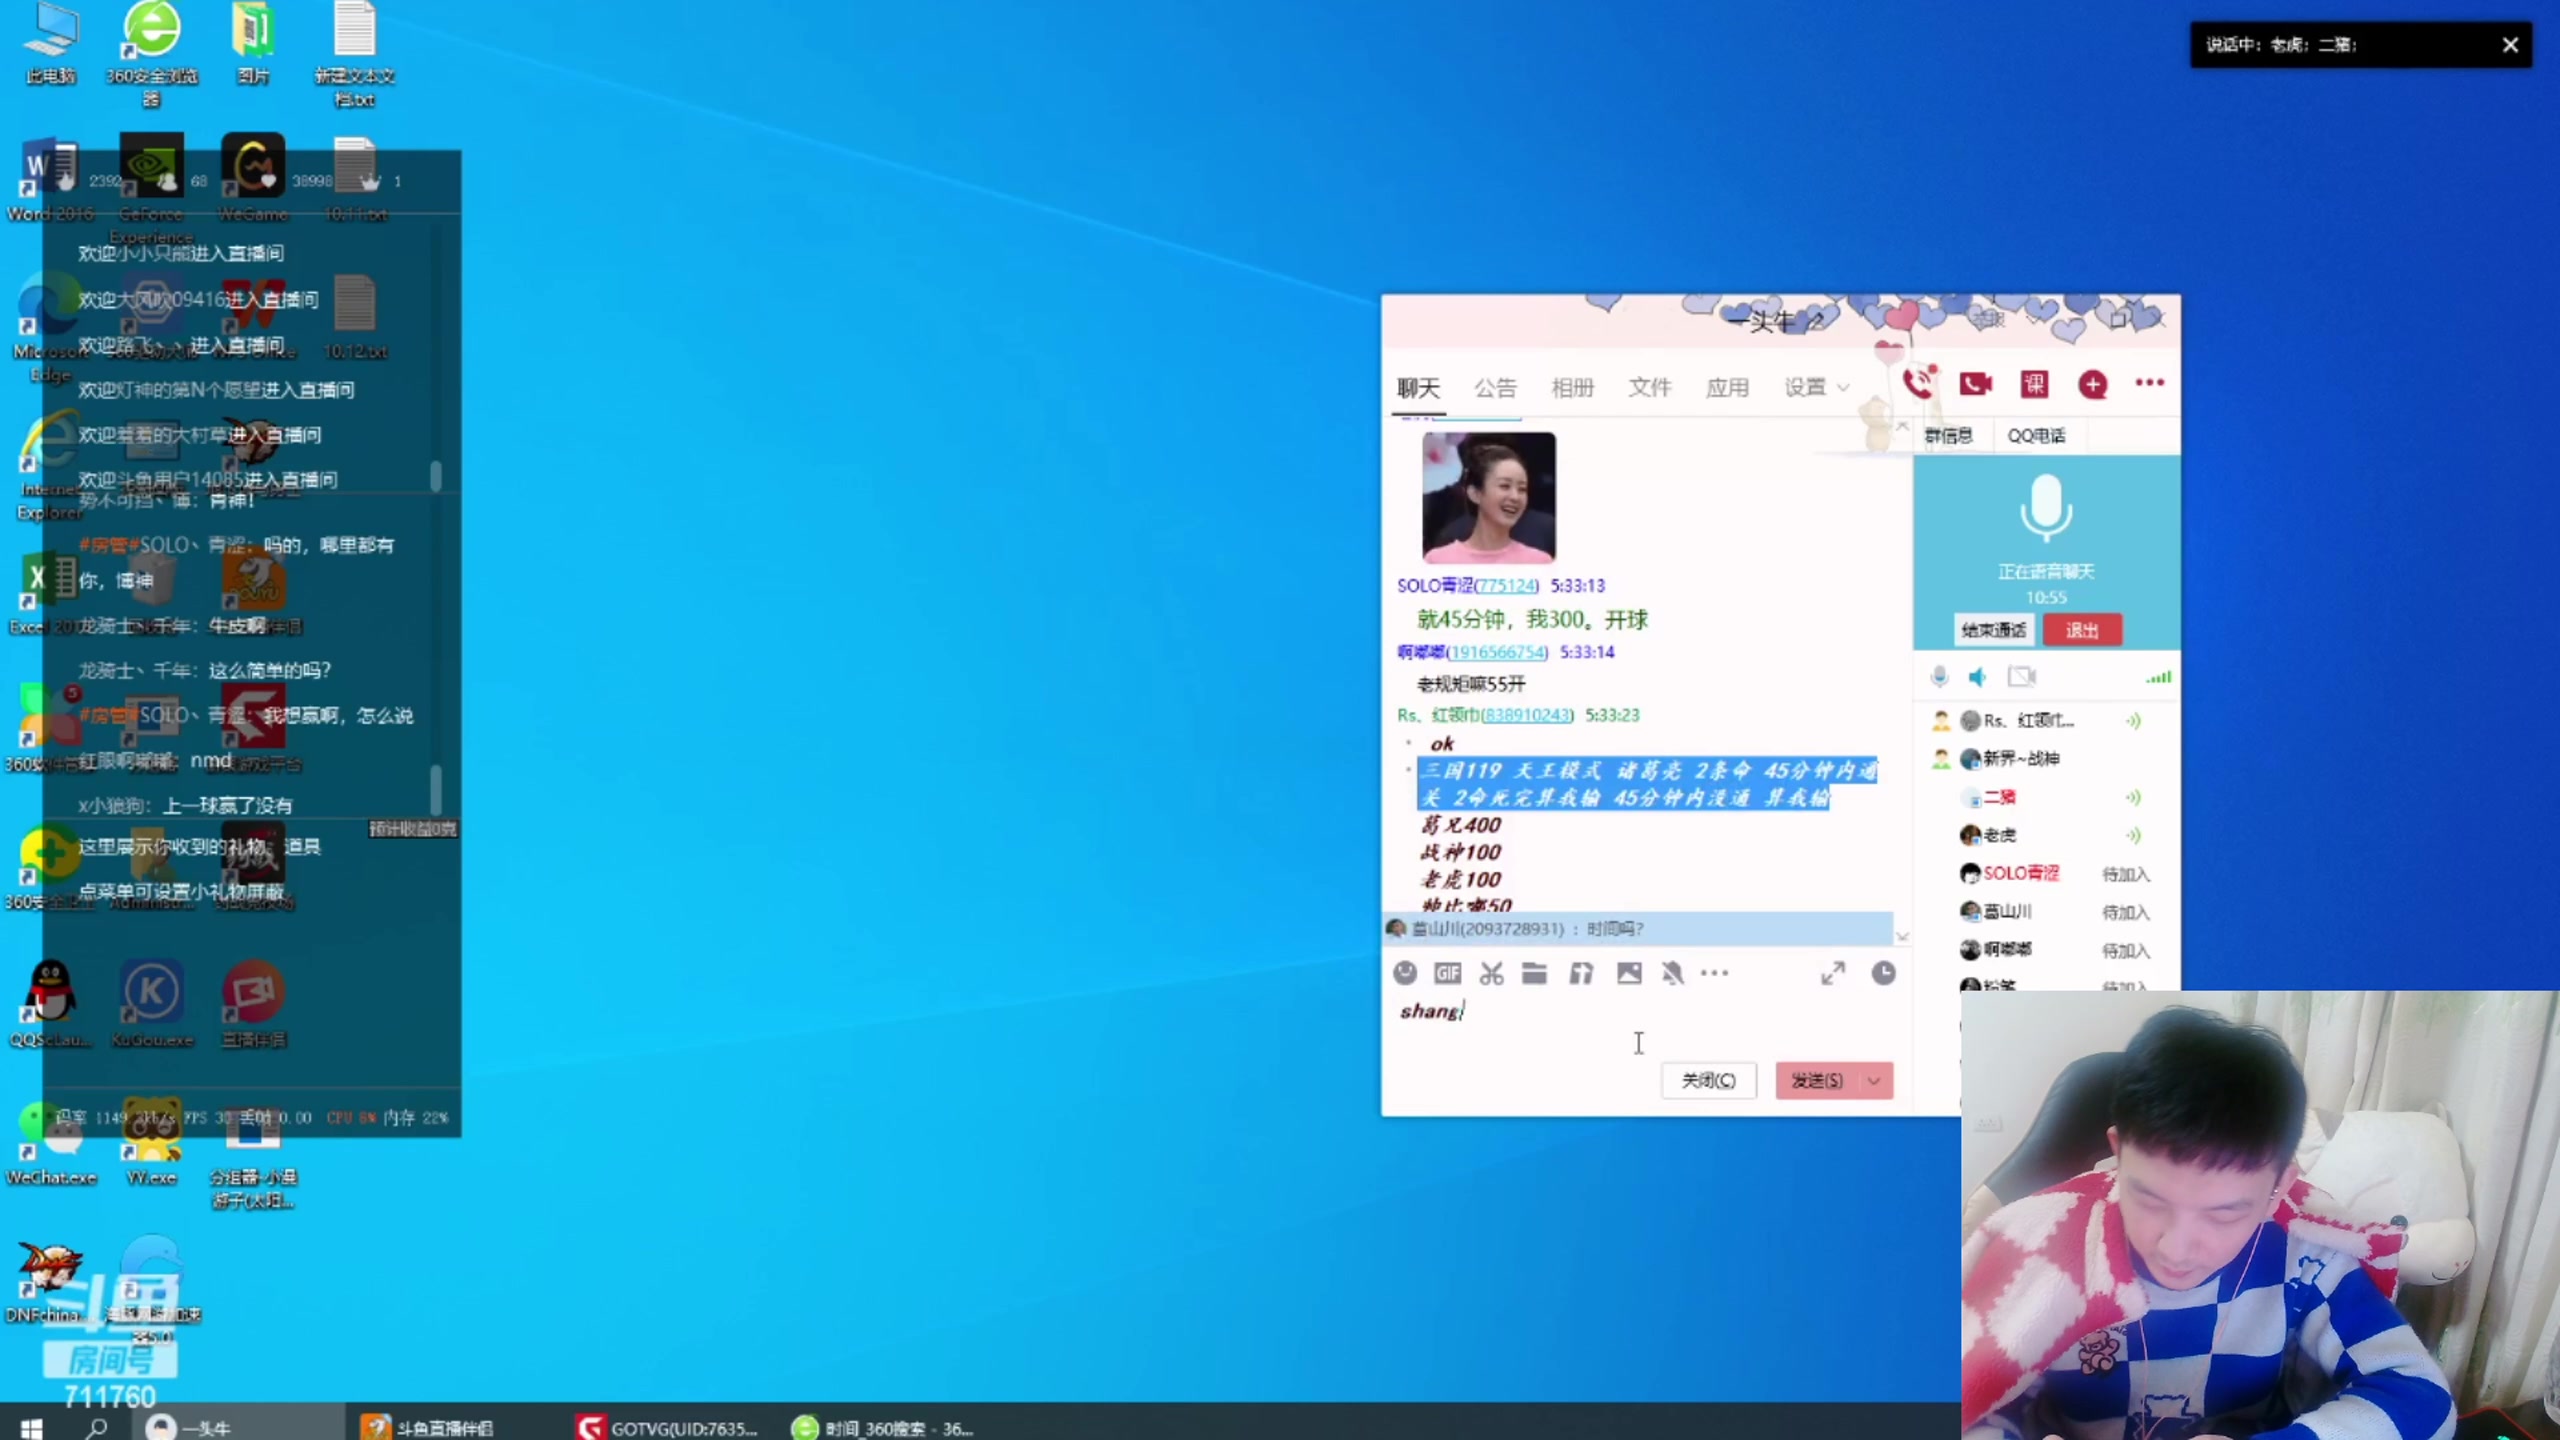The height and width of the screenshot is (1440, 2560).
Task: Open the folder file-send icon
Action: click(x=1534, y=973)
